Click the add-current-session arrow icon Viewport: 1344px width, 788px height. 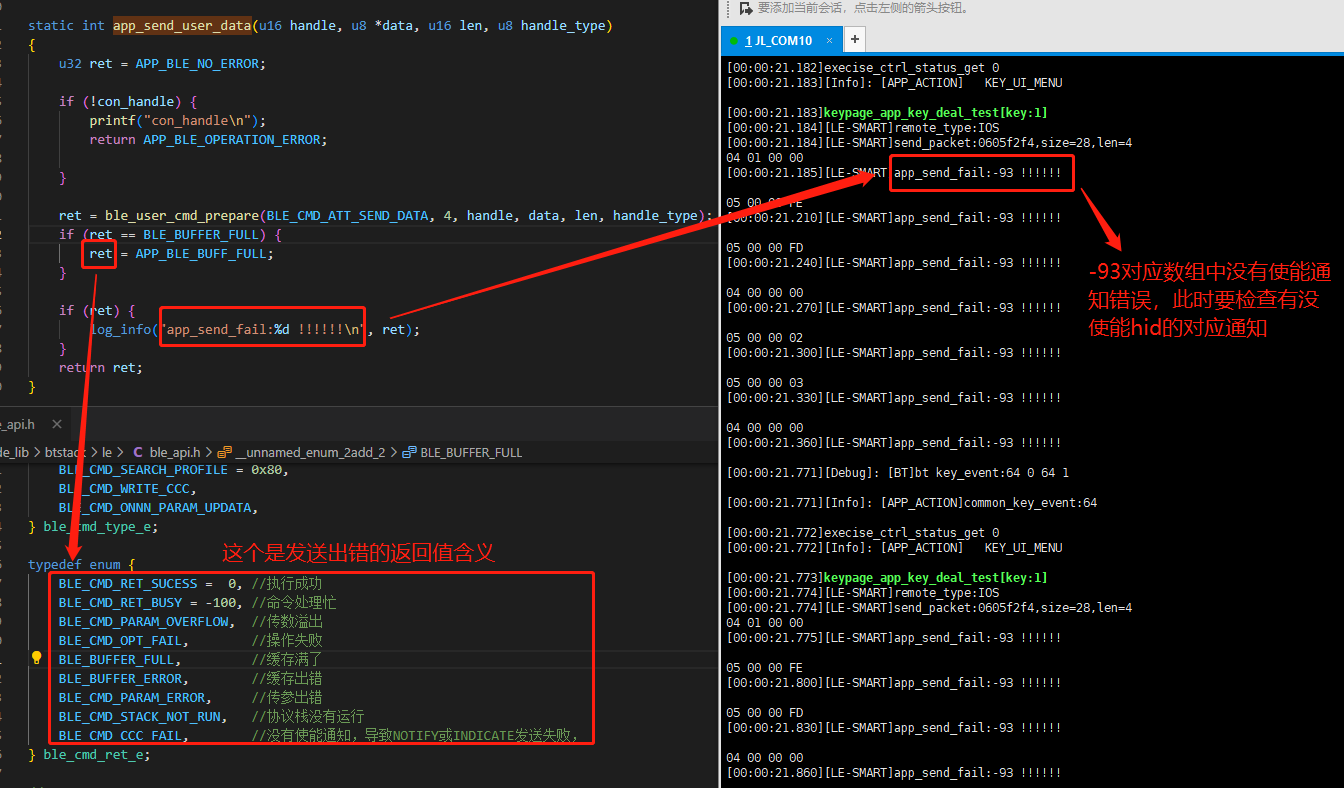click(745, 8)
